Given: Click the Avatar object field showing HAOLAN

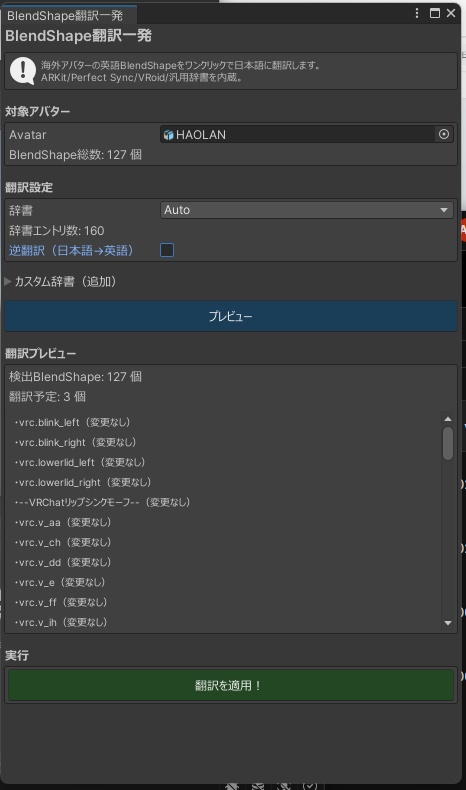Looking at the screenshot, I should (306, 135).
